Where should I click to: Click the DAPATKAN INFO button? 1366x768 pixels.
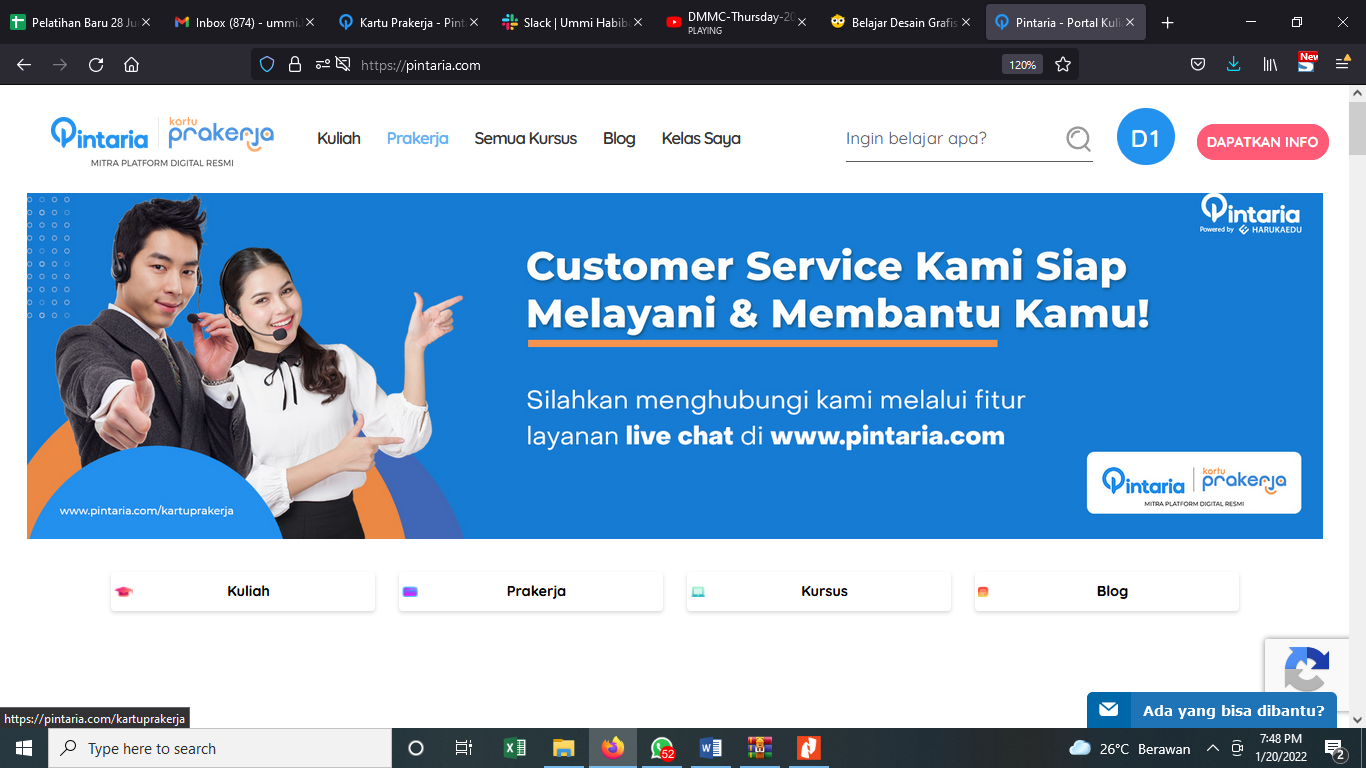coord(1263,142)
